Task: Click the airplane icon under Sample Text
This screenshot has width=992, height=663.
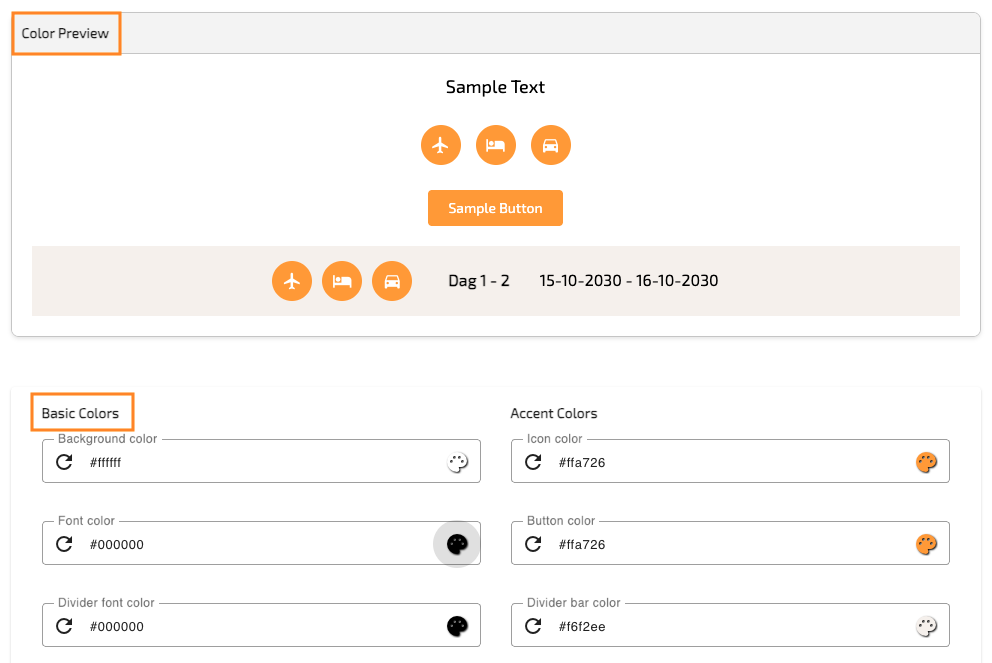Action: point(441,146)
